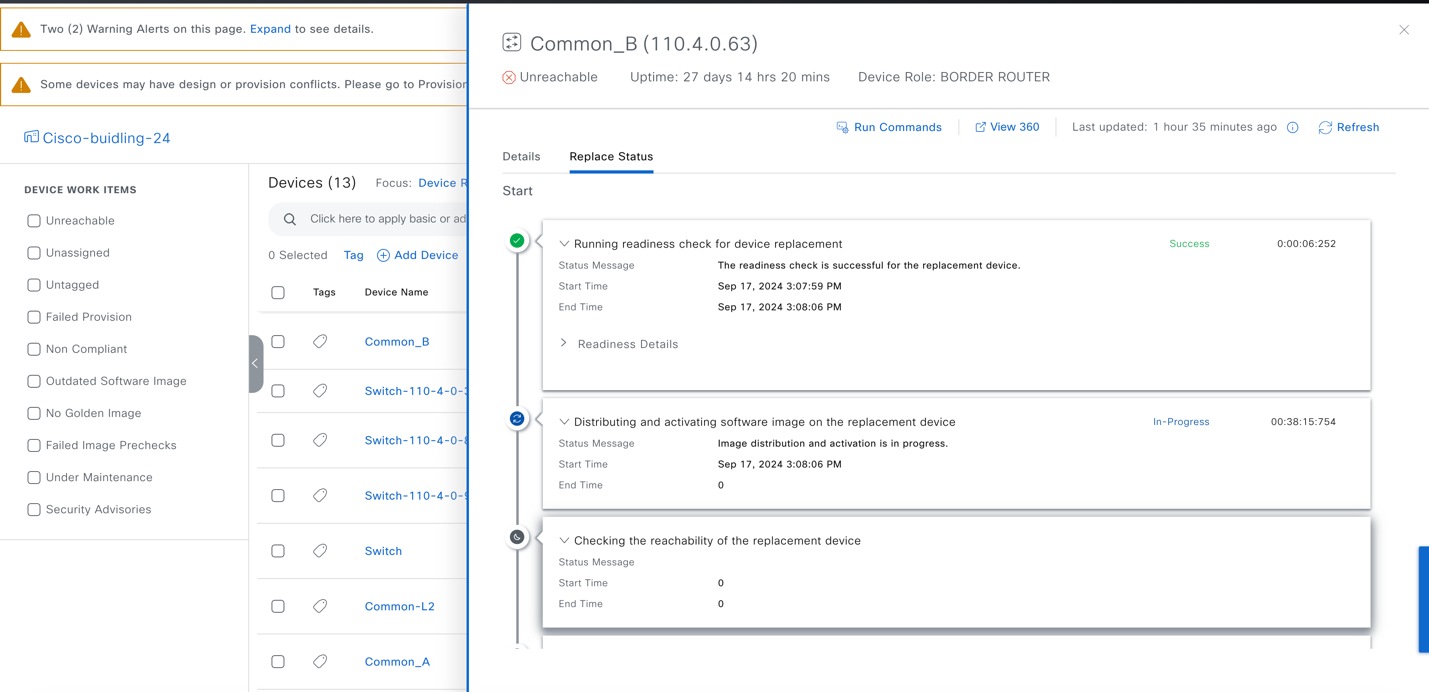Open the Common-L2 device details

point(399,606)
